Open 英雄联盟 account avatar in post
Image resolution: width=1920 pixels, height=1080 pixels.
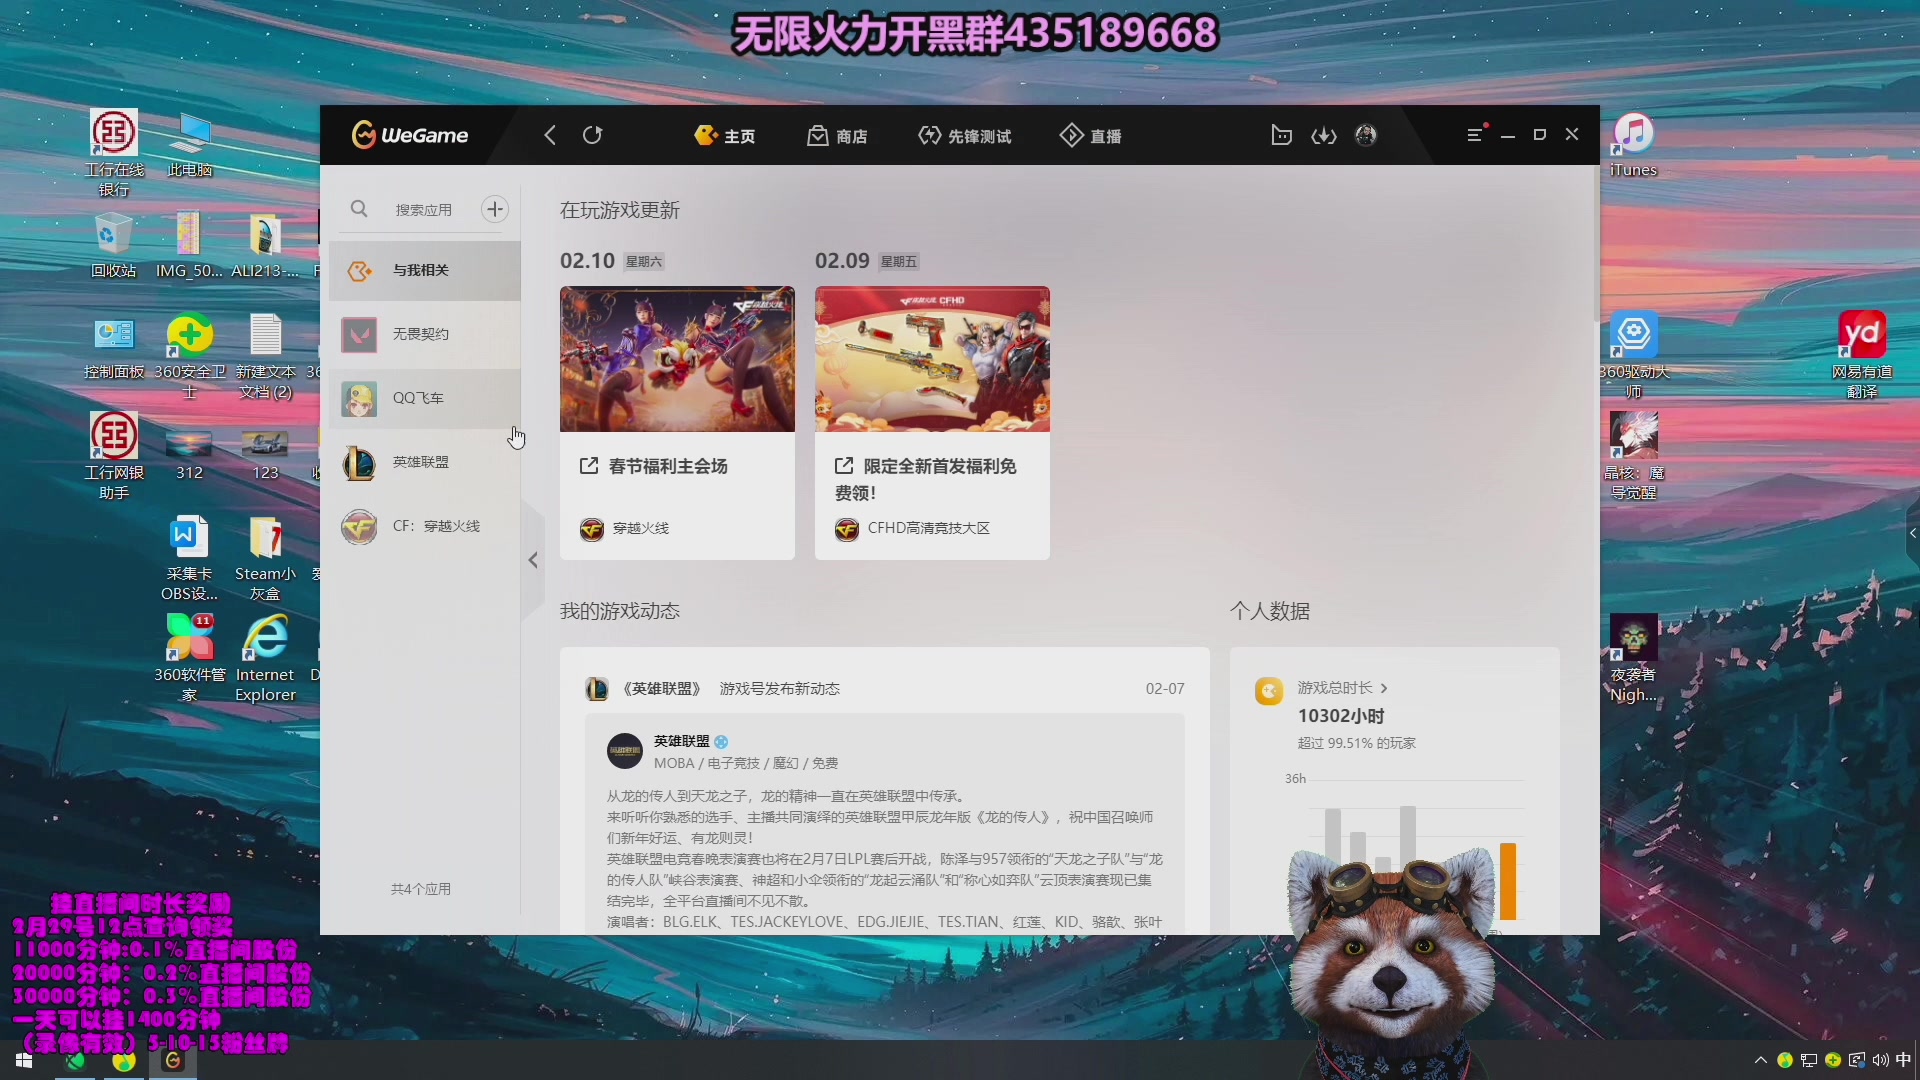tap(625, 751)
